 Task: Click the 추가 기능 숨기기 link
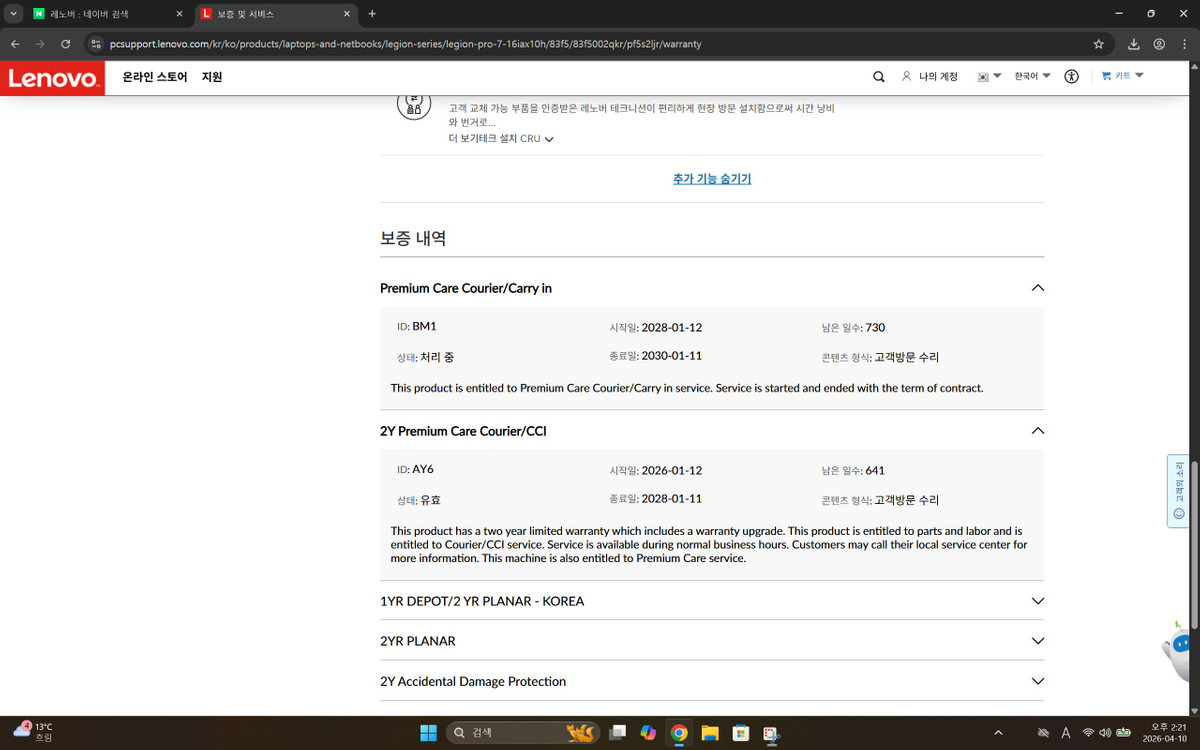(x=712, y=179)
